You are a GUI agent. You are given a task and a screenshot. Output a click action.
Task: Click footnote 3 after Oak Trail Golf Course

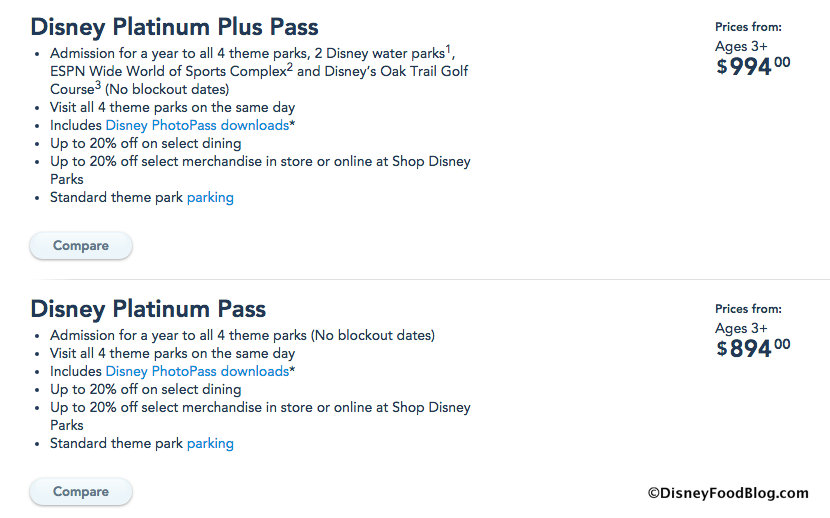[x=98, y=84]
